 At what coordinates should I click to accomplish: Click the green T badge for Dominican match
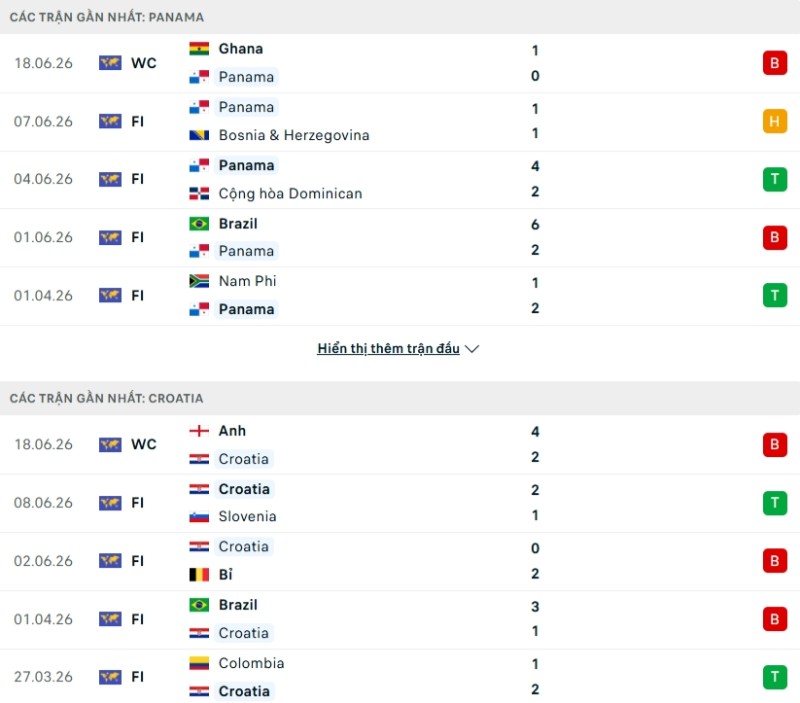tap(774, 179)
